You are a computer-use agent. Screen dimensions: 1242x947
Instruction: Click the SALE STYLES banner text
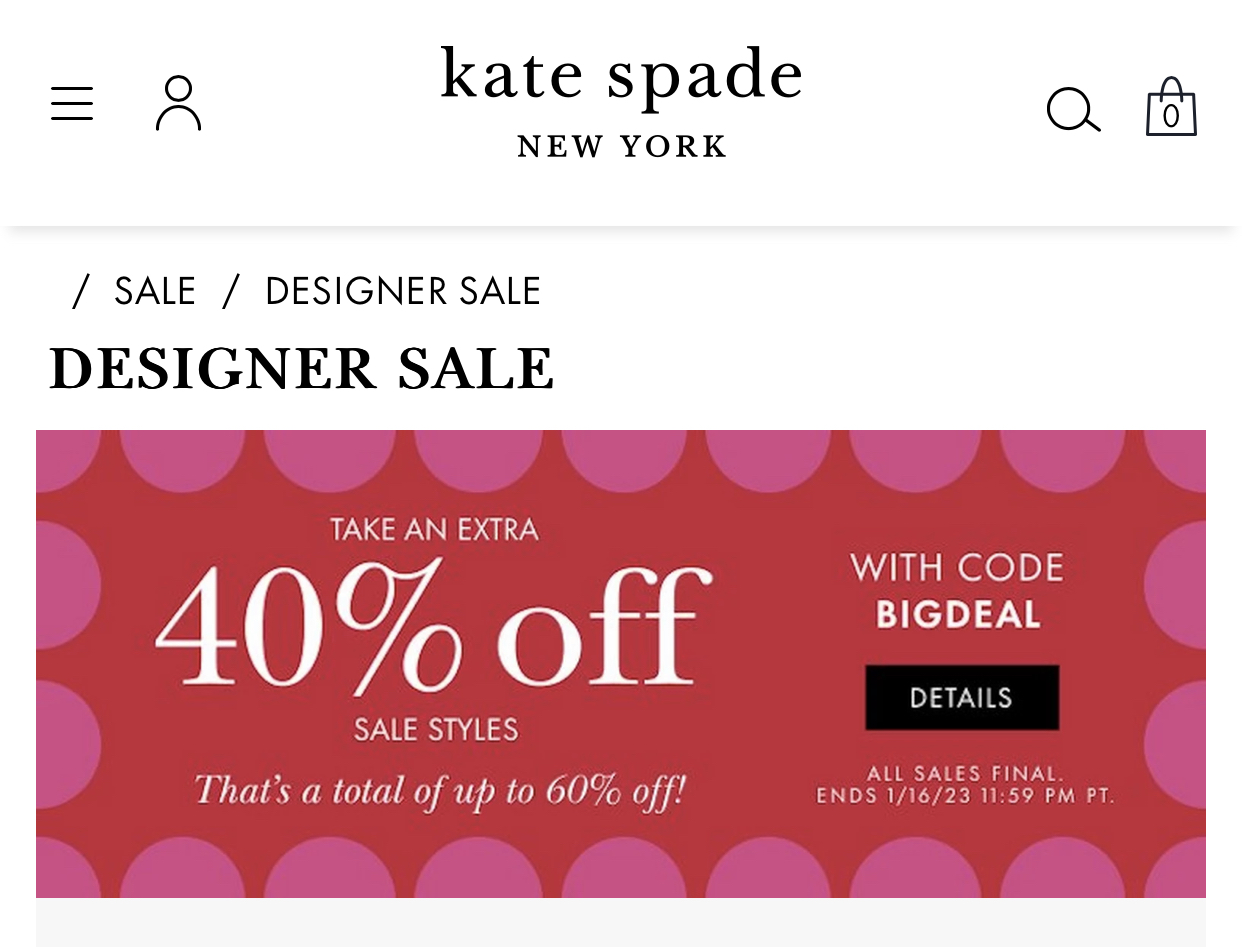click(x=436, y=729)
